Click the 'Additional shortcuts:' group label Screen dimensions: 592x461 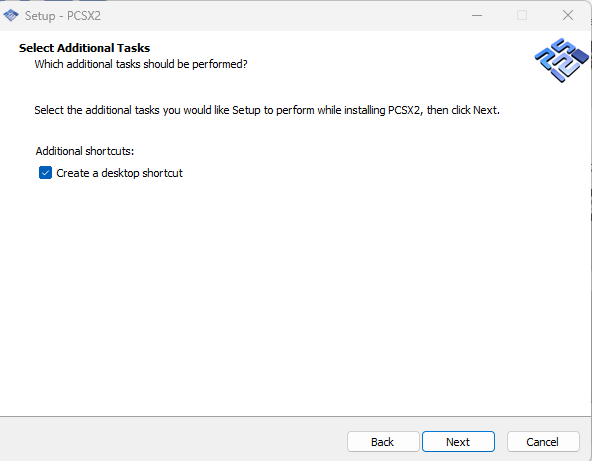pos(85,151)
